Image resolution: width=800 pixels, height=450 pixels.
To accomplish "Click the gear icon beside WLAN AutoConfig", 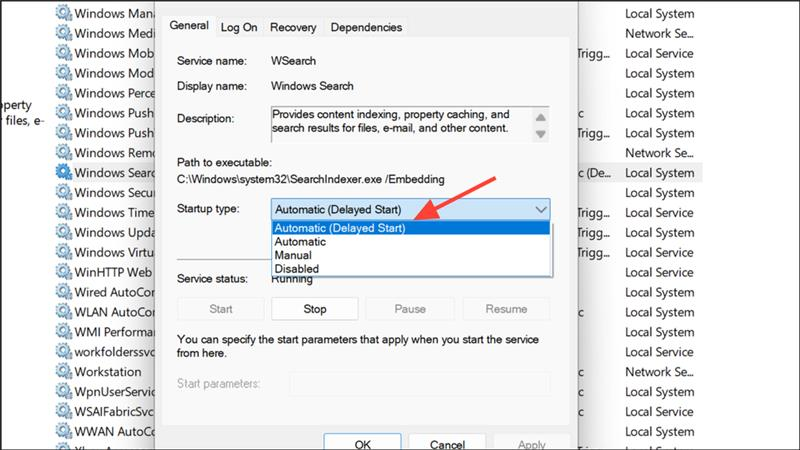I will 64,311.
